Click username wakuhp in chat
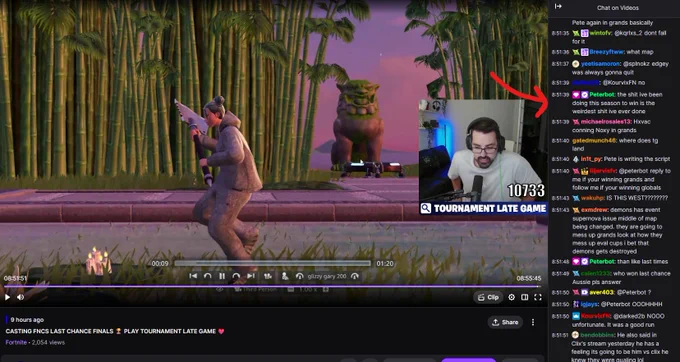680x362 pixels. click(x=592, y=198)
